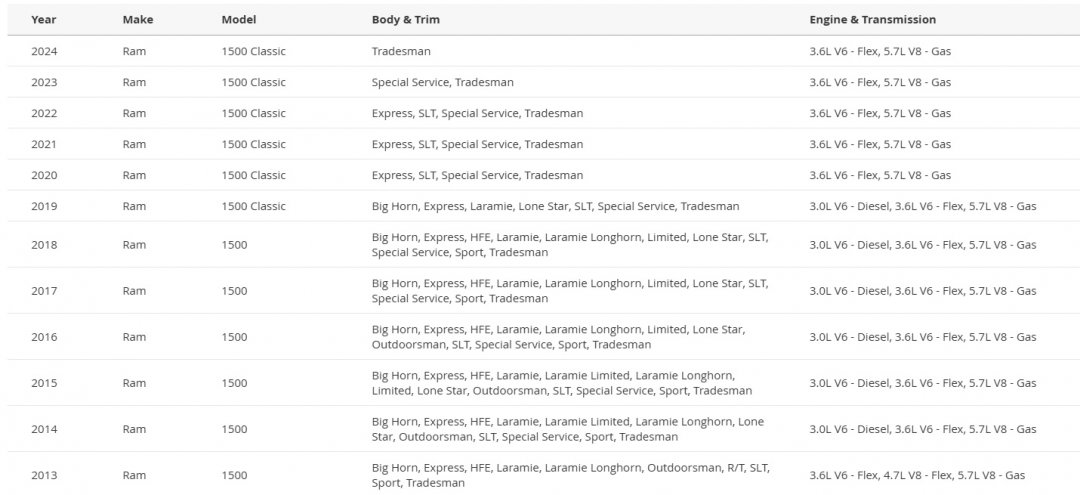Click the 2018 row's engine options cell

923,245
